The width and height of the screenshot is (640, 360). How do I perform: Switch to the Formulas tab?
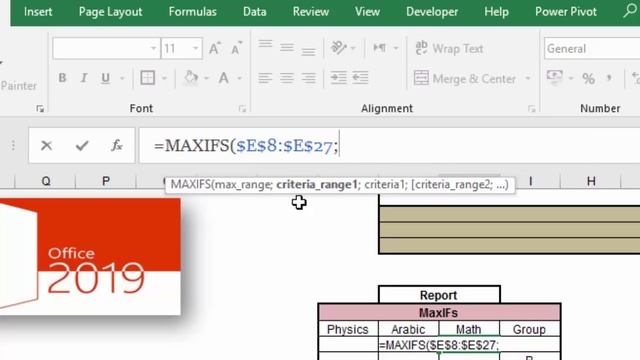[192, 12]
